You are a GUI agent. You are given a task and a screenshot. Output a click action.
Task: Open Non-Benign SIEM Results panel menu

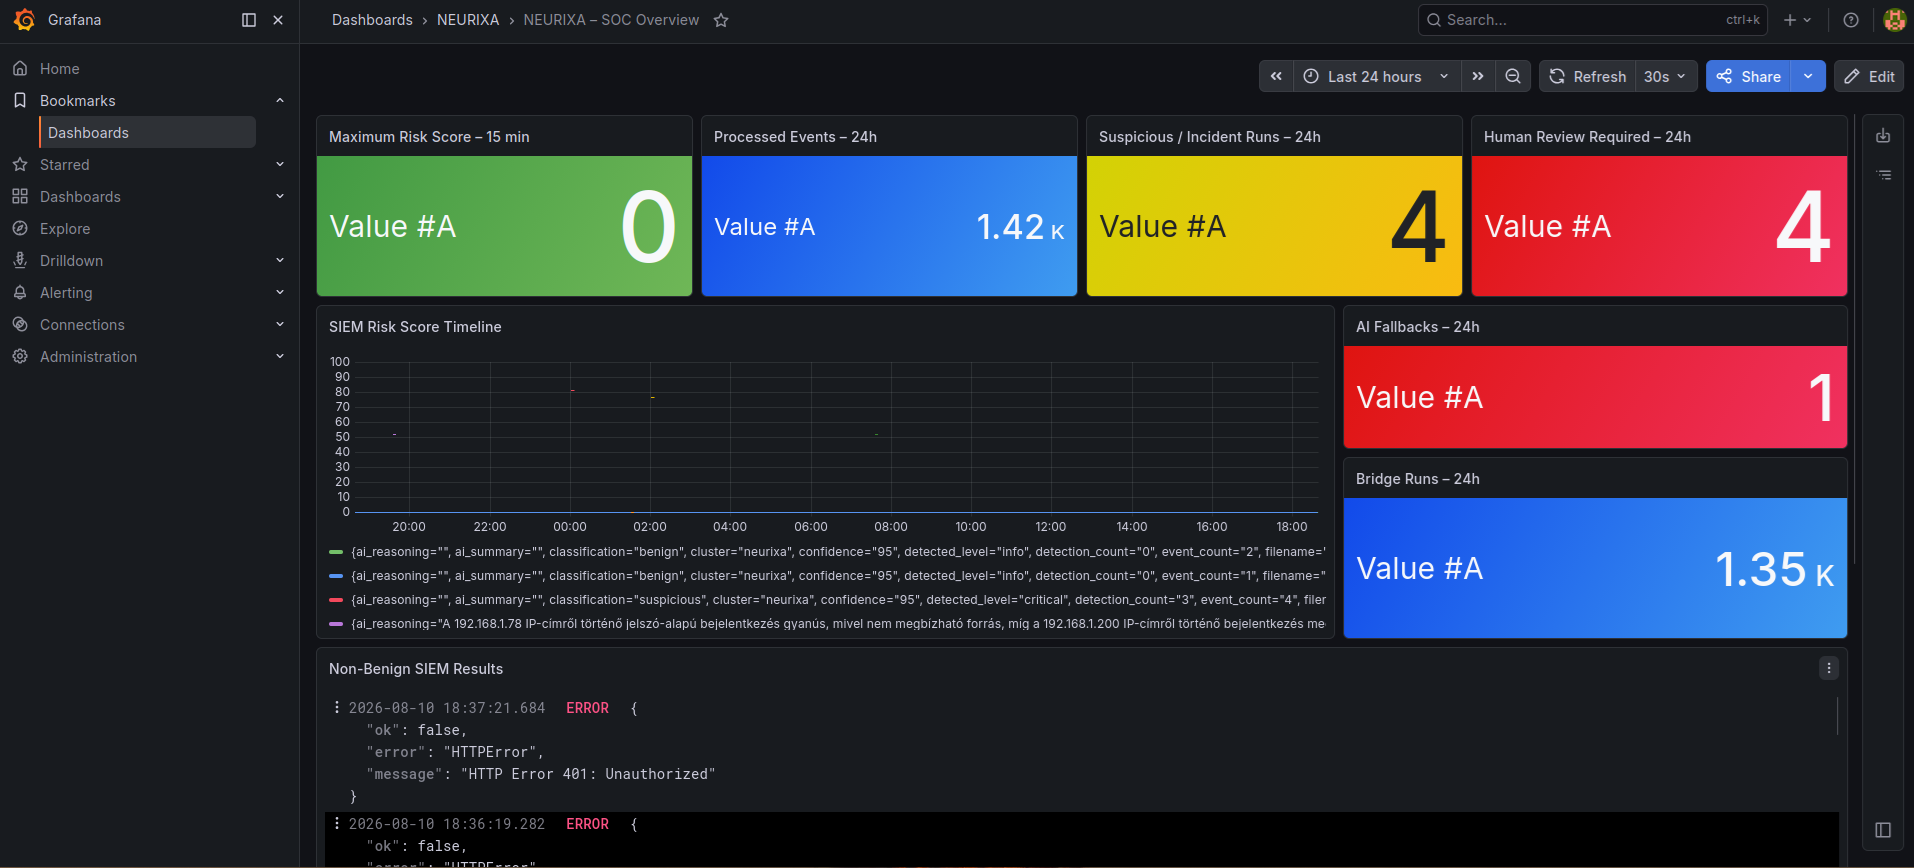1829,668
